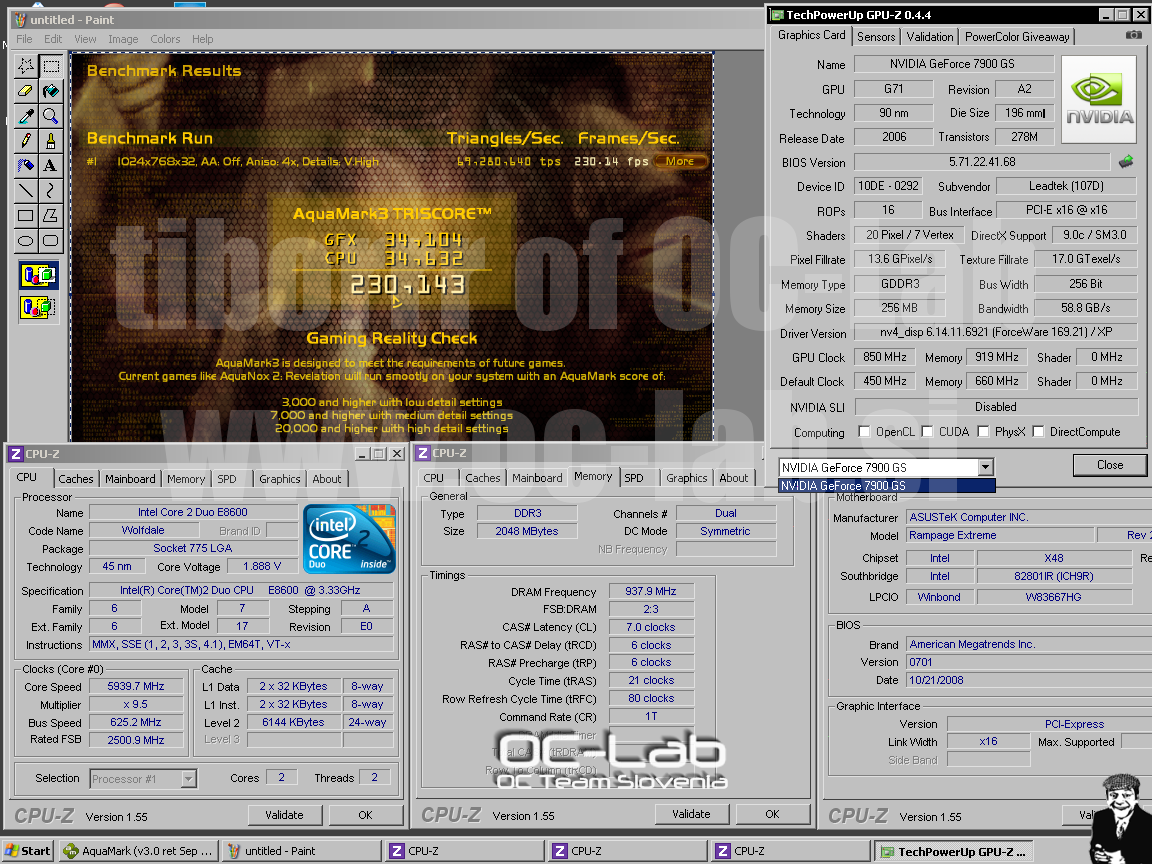Image resolution: width=1152 pixels, height=864 pixels.
Task: Select the Pick Color eyedropper tool
Action: 26,116
